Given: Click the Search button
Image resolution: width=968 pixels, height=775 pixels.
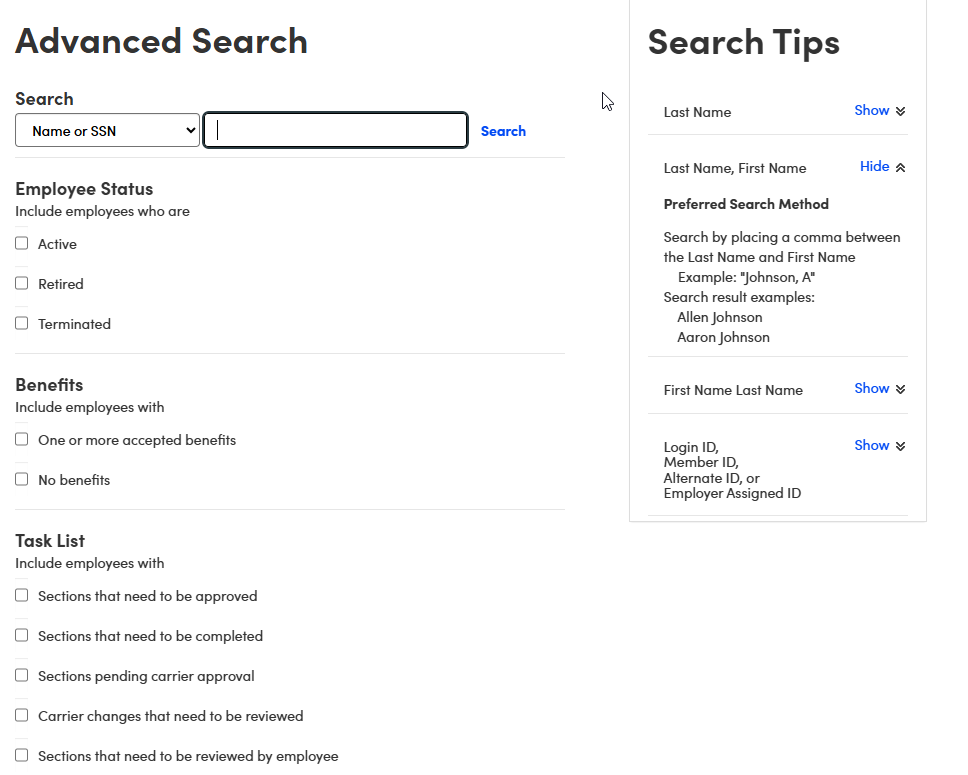Looking at the screenshot, I should [x=503, y=130].
